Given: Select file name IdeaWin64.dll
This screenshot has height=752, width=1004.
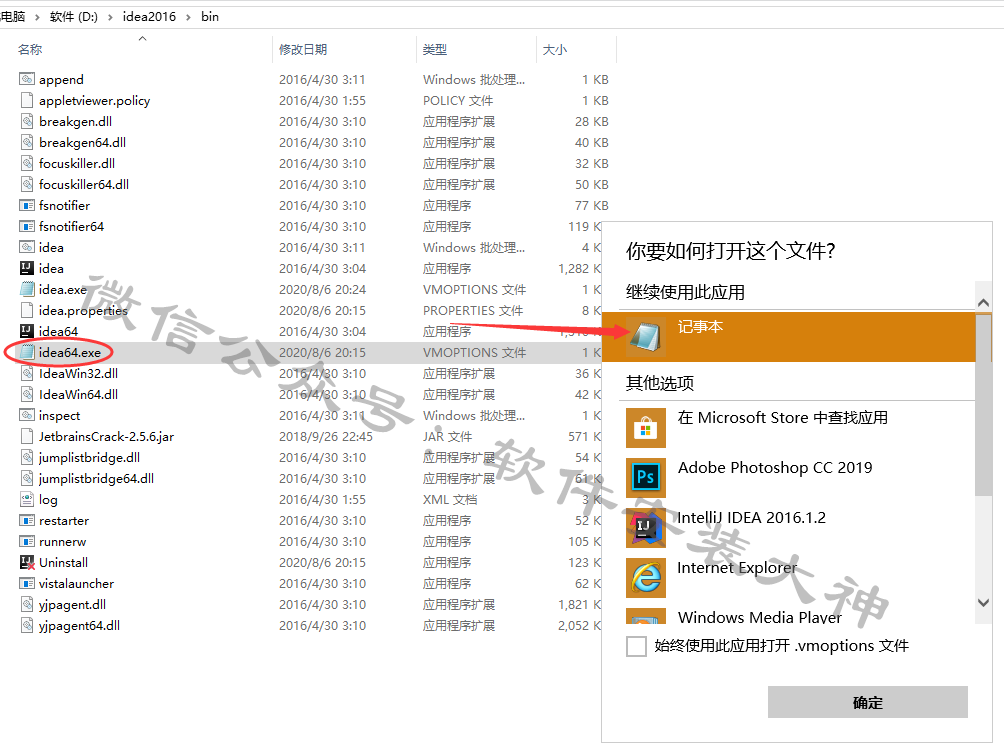Looking at the screenshot, I should click(x=78, y=395).
